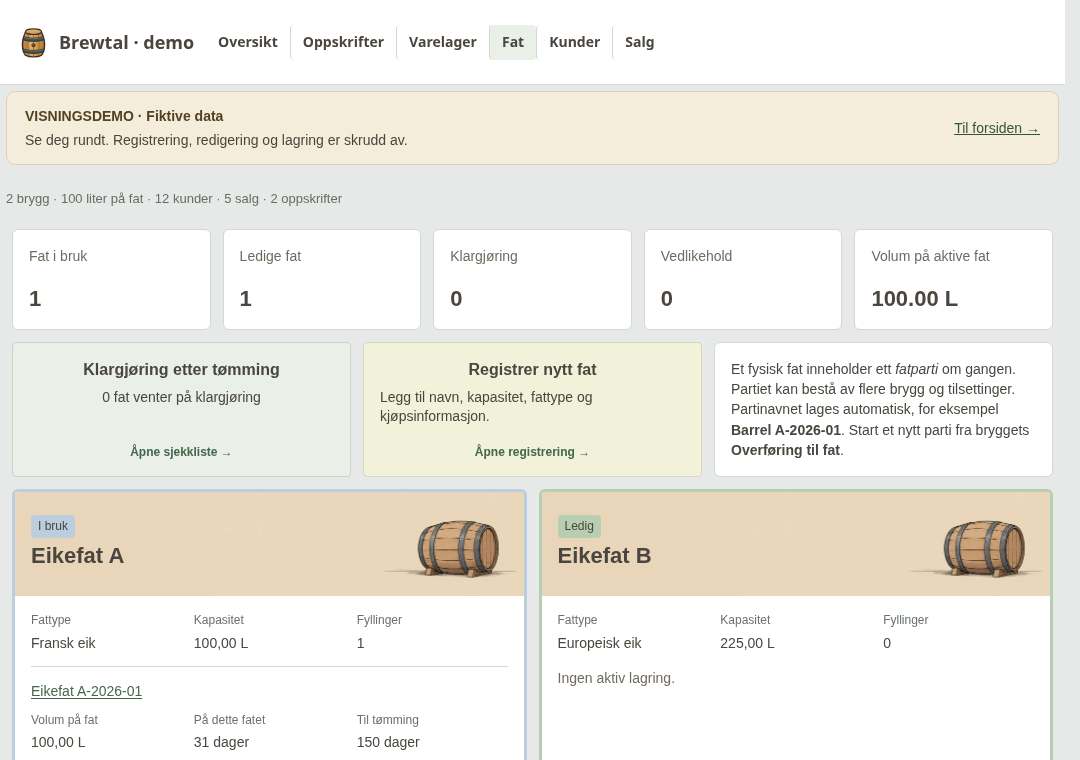Viewport: 1080px width, 760px height.
Task: Click the Vedlikehold count card
Action: click(742, 279)
